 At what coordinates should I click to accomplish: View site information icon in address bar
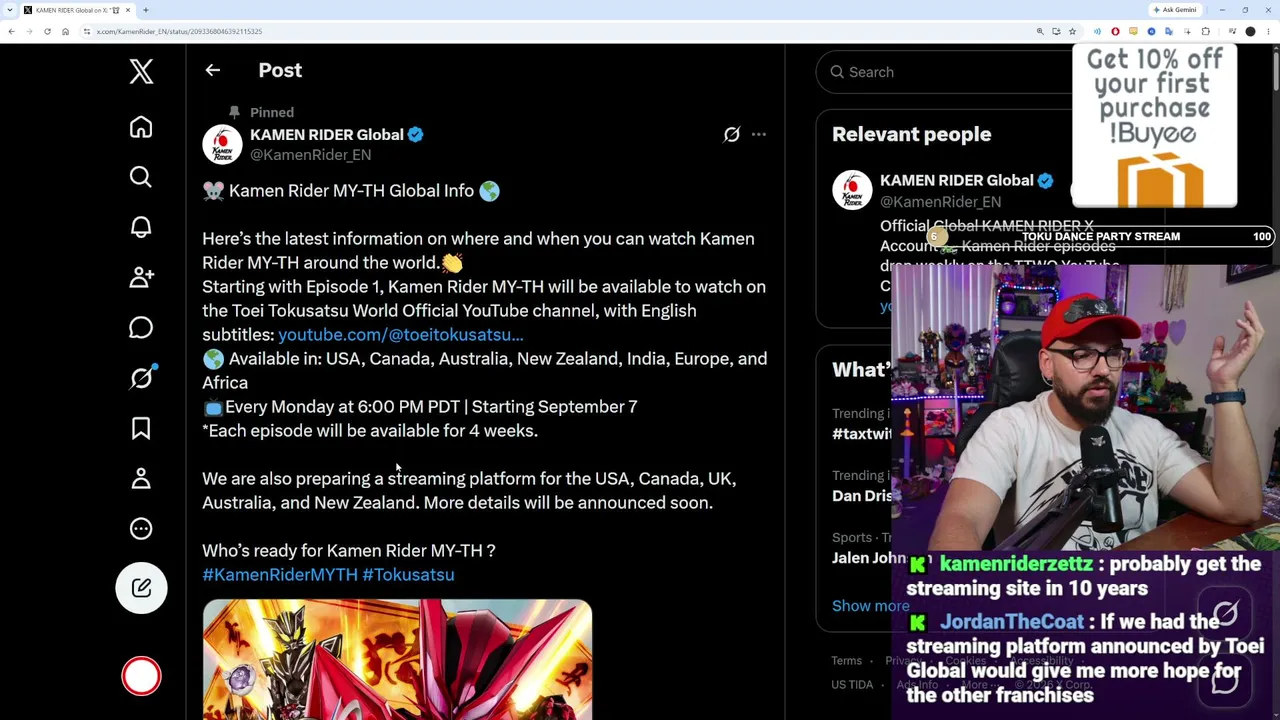pyautogui.click(x=87, y=32)
